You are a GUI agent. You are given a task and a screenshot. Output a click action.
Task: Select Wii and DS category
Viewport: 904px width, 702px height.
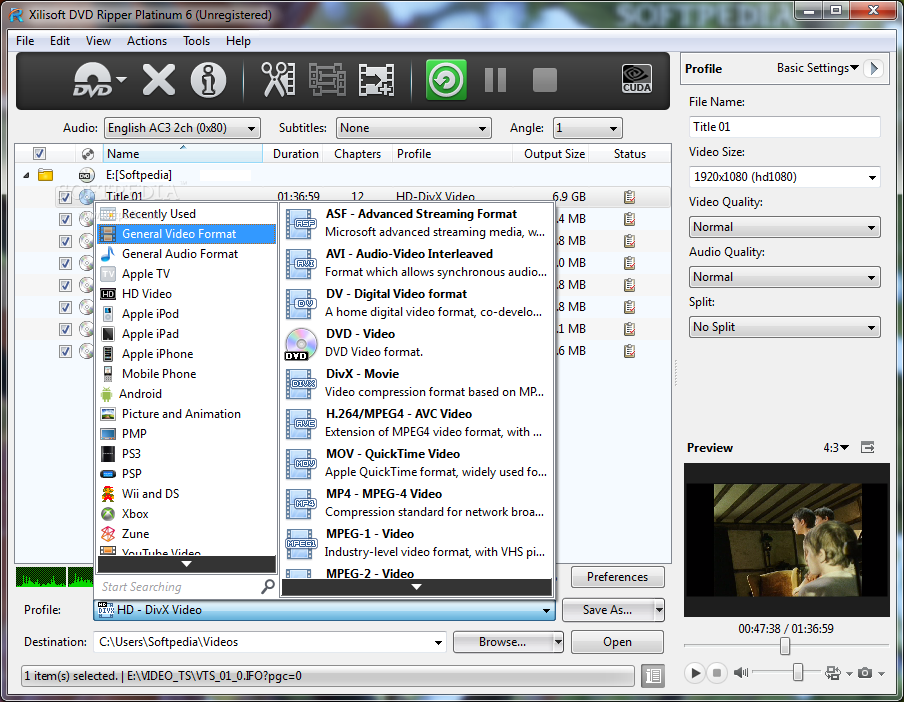coord(186,494)
